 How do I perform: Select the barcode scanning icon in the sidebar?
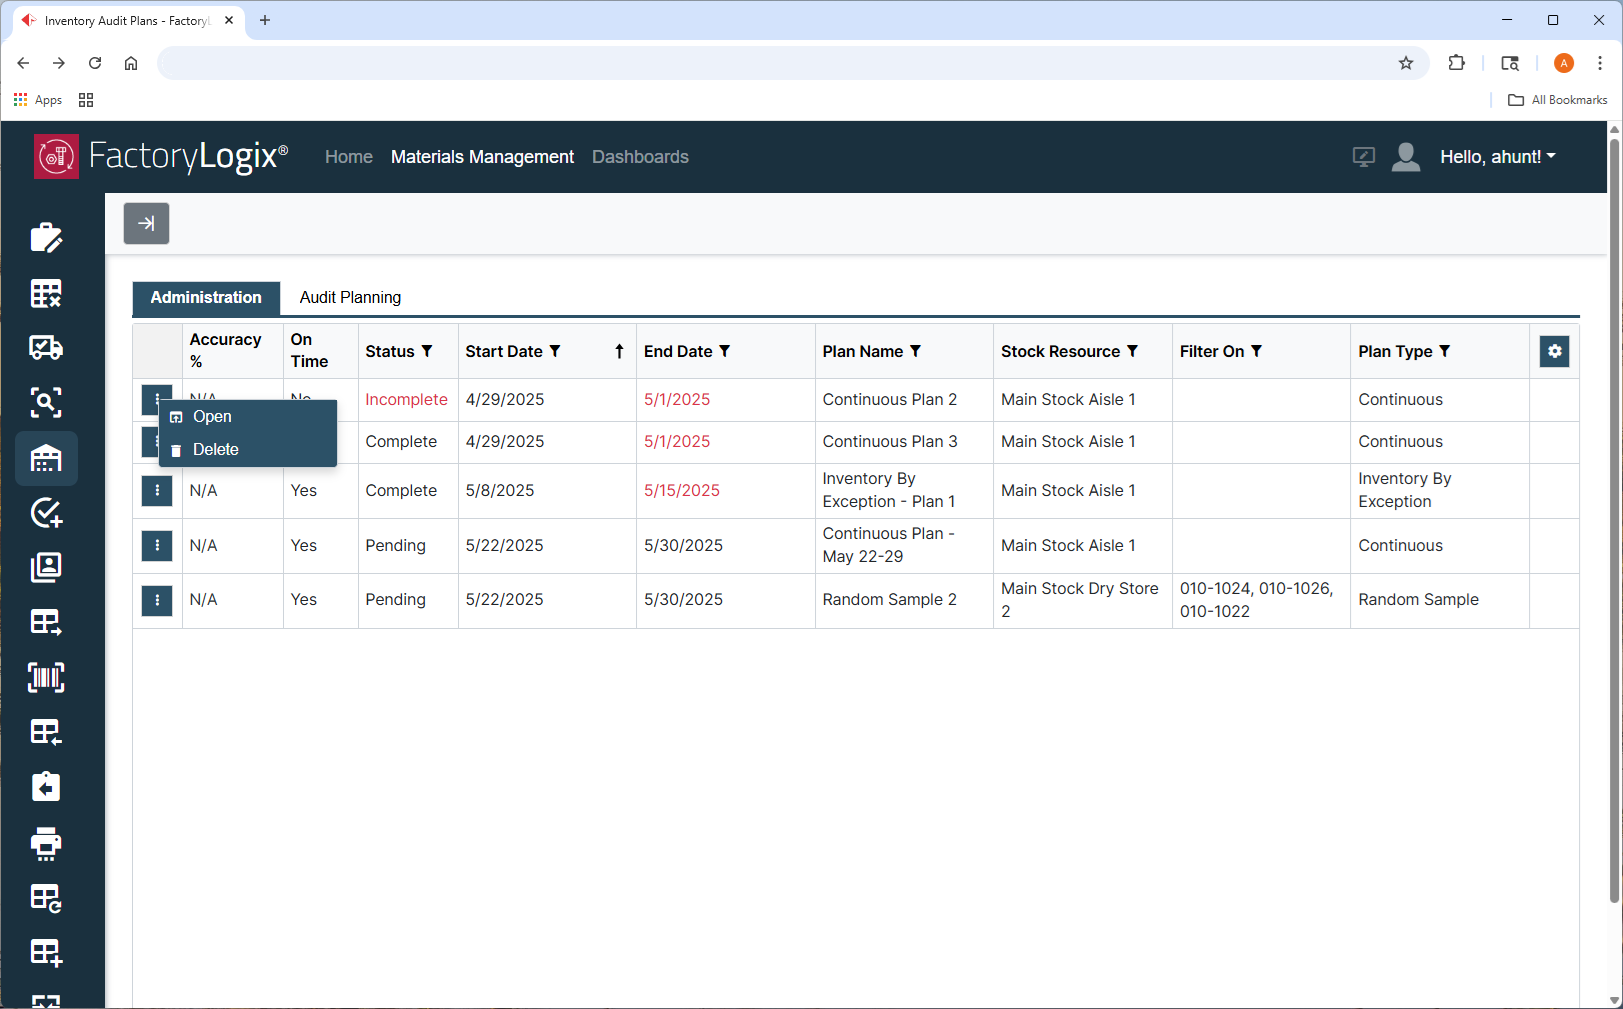(x=45, y=677)
